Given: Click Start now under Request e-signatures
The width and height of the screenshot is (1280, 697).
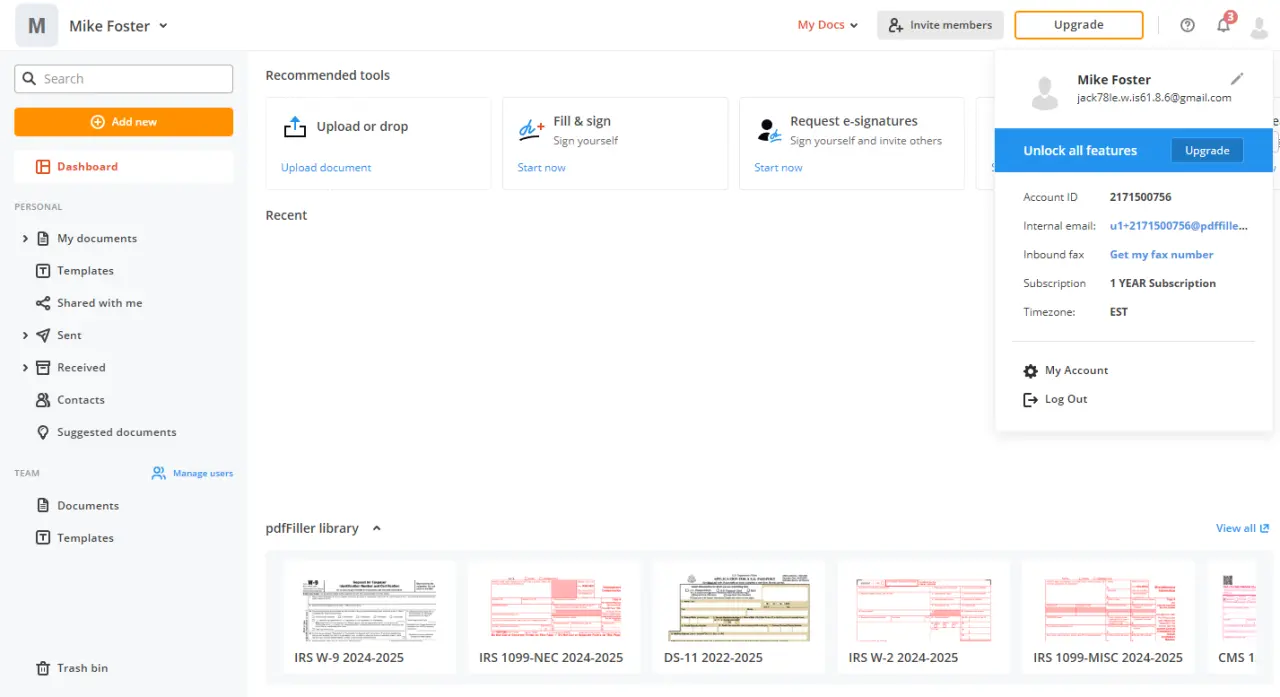Looking at the screenshot, I should point(778,168).
